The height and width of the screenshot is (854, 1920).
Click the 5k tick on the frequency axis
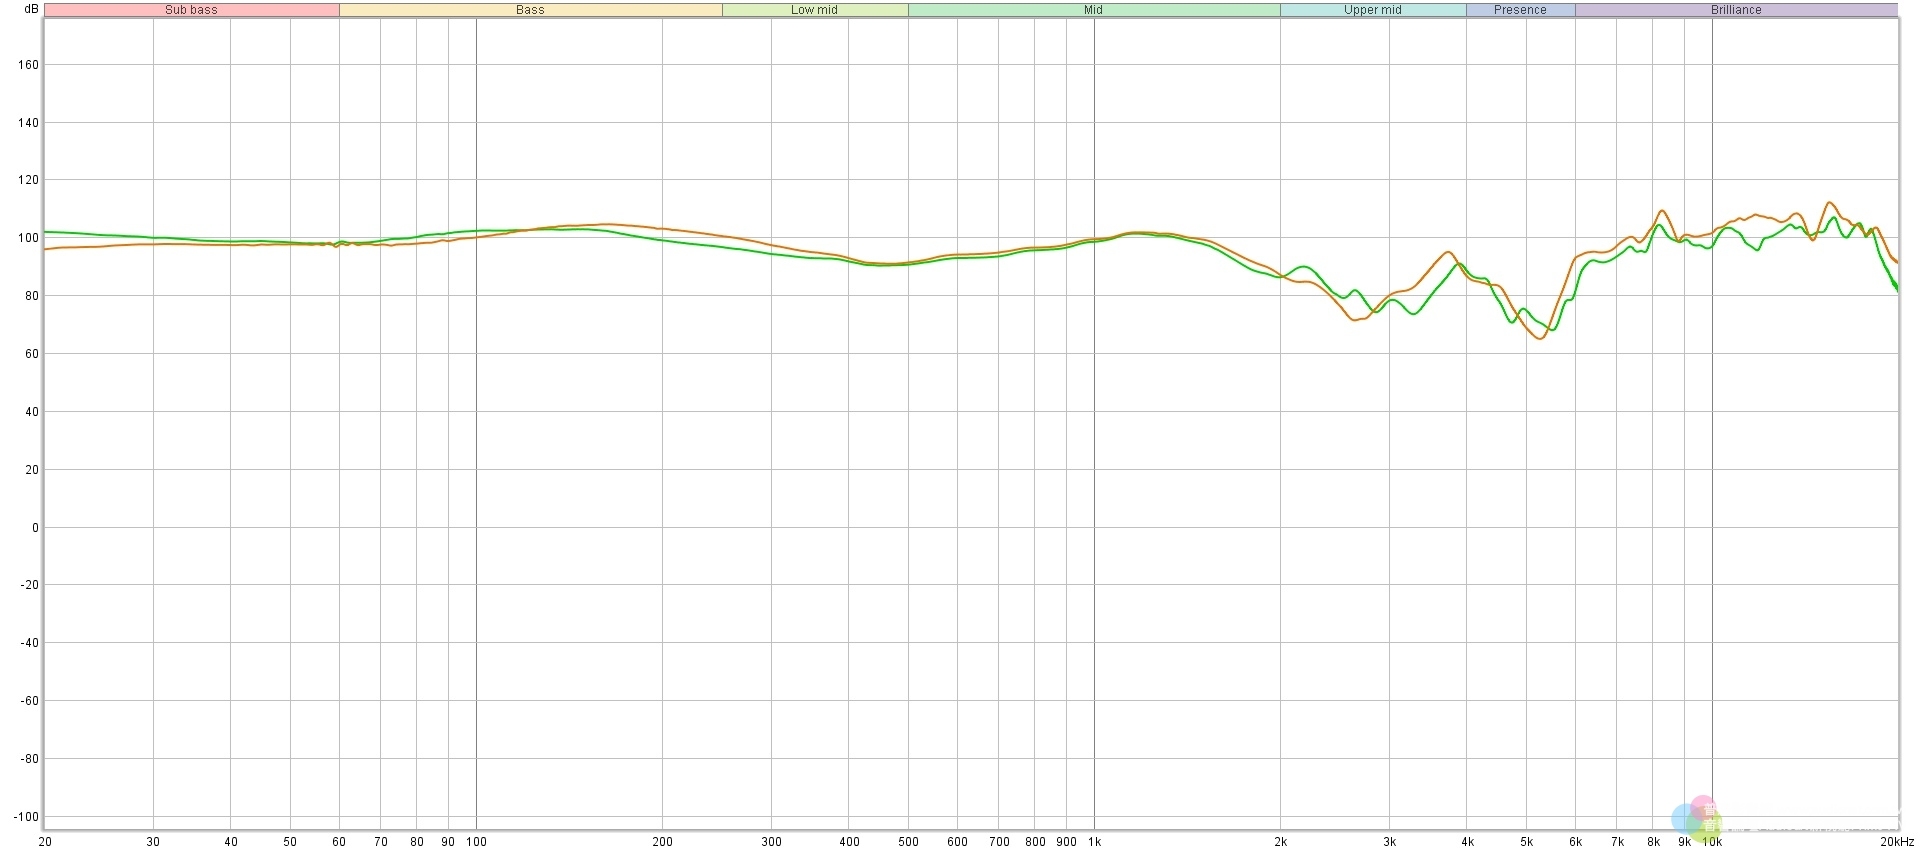coord(1526,842)
